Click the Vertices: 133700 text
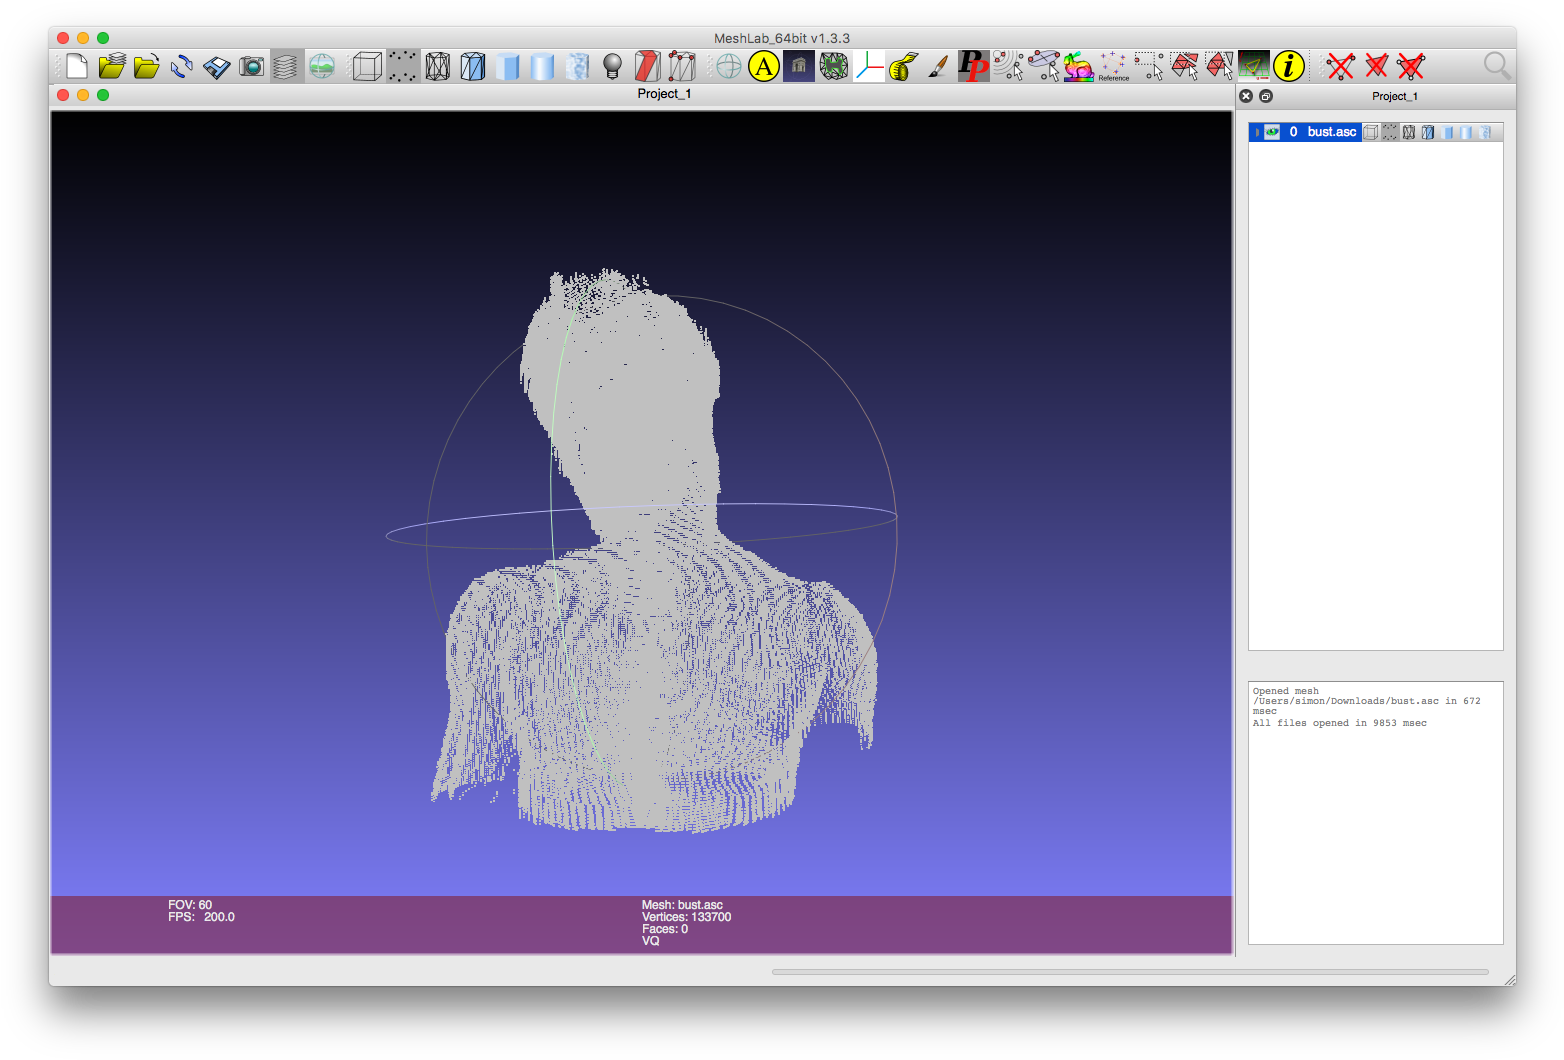The height and width of the screenshot is (1060, 1564). [686, 917]
